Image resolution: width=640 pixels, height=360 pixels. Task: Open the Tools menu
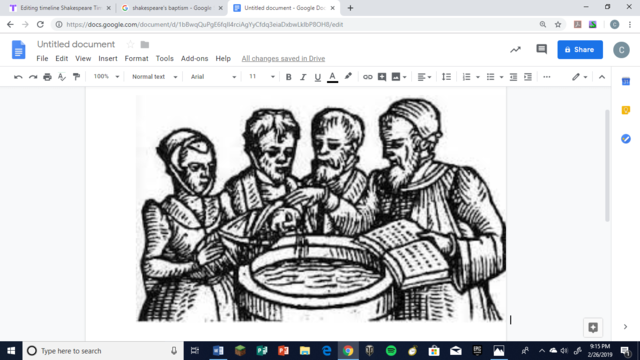[x=164, y=58]
